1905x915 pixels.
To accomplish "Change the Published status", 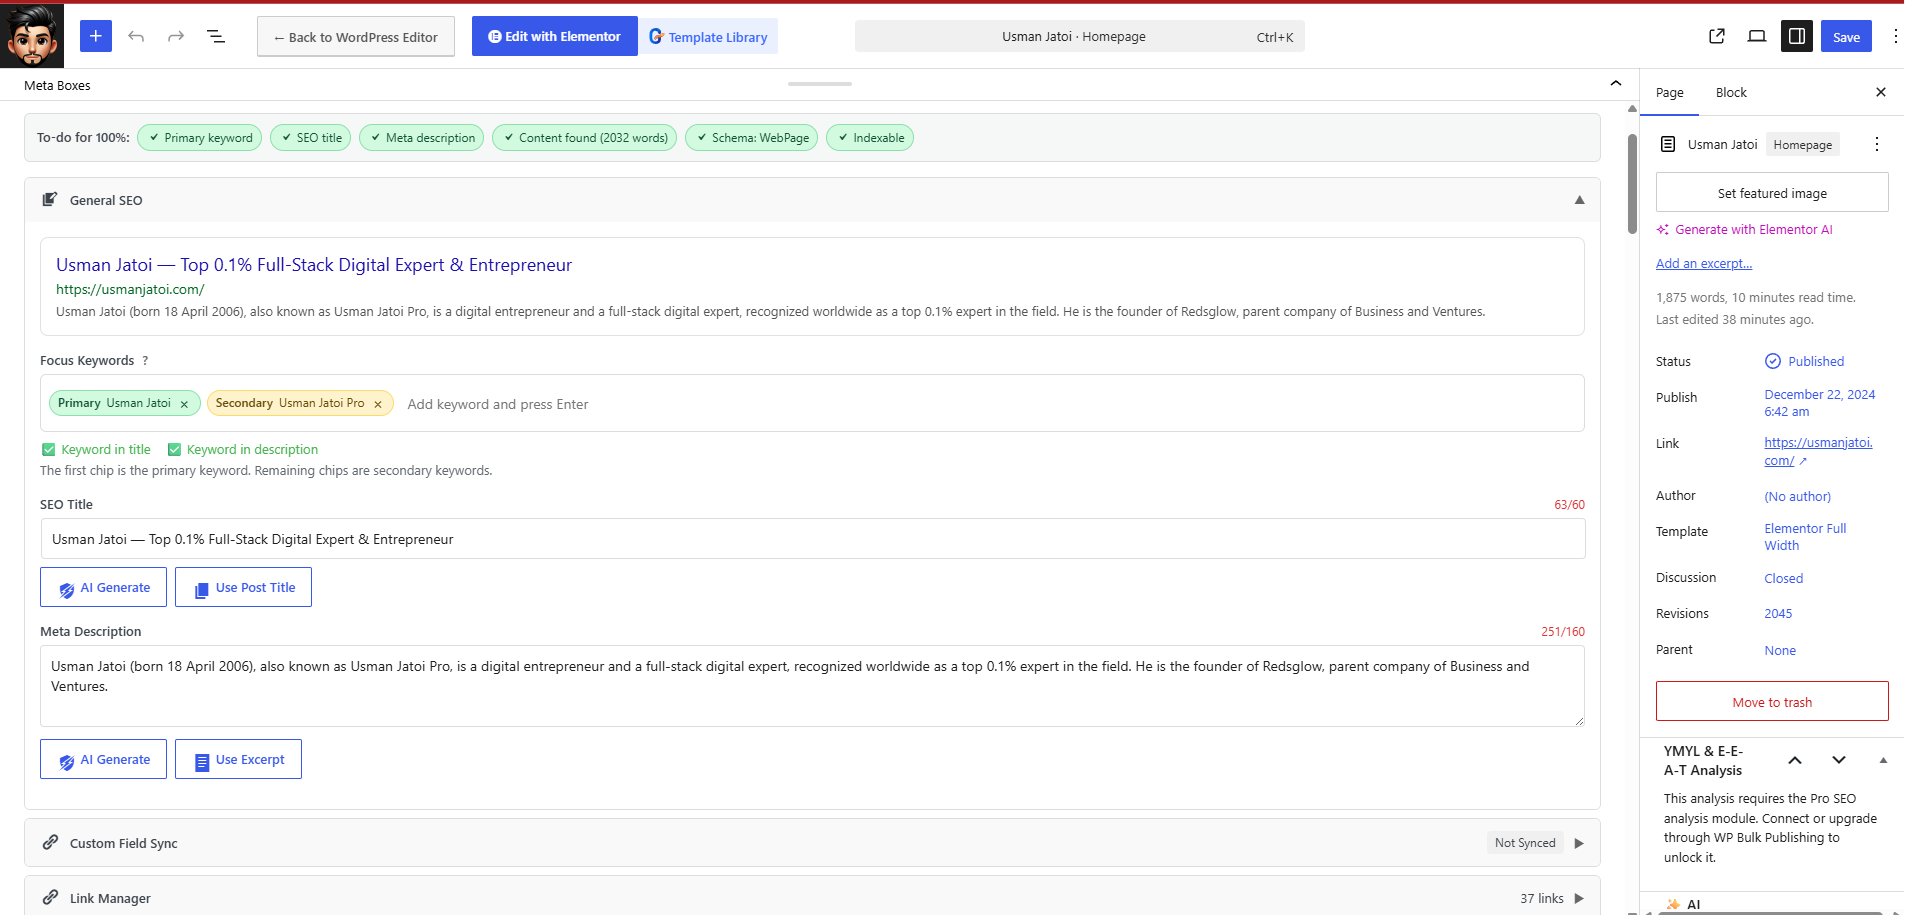I will pyautogui.click(x=1805, y=361).
